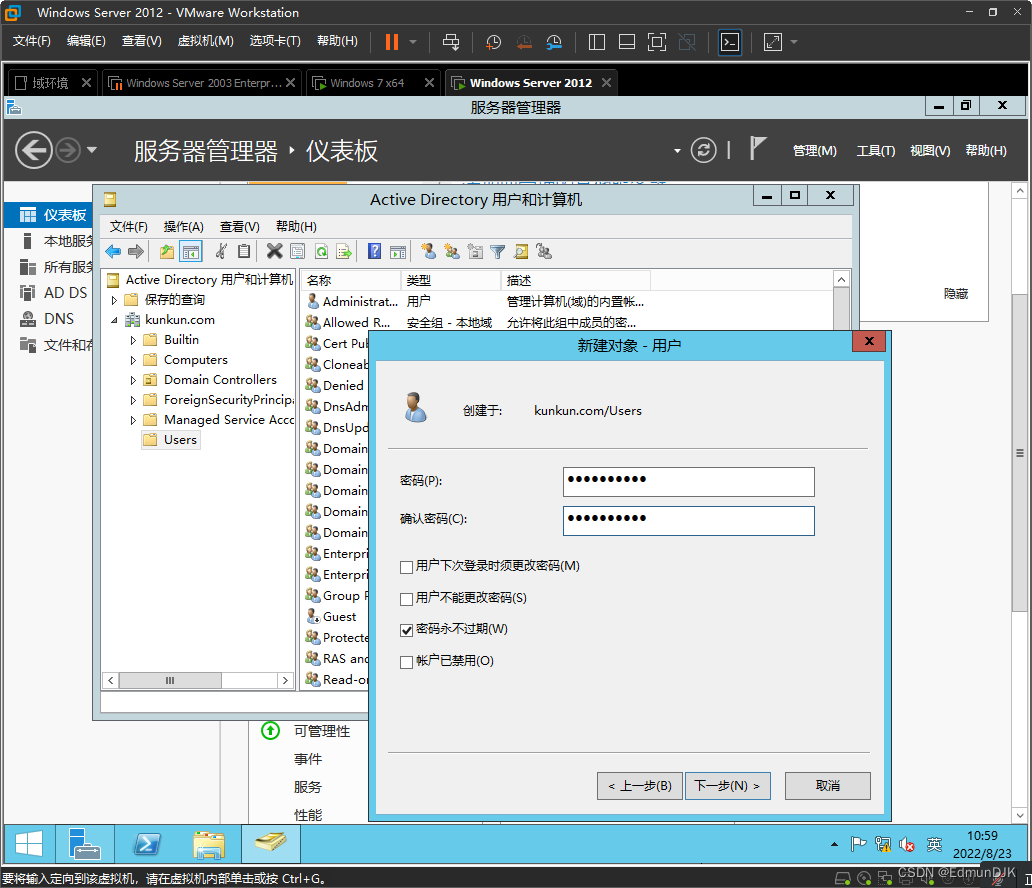Open Server Manager 工具(T) menu
1032x888 pixels.
875,151
